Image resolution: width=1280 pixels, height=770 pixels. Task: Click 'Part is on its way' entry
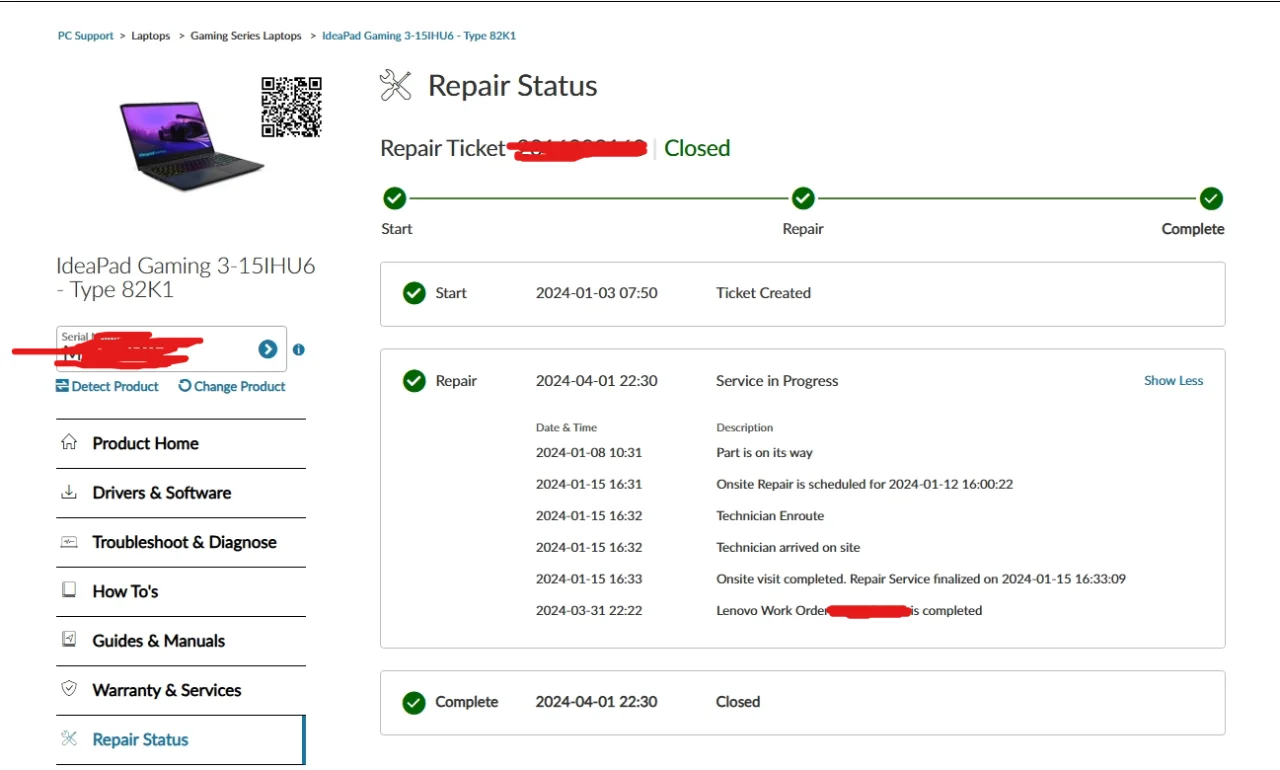pyautogui.click(x=765, y=453)
